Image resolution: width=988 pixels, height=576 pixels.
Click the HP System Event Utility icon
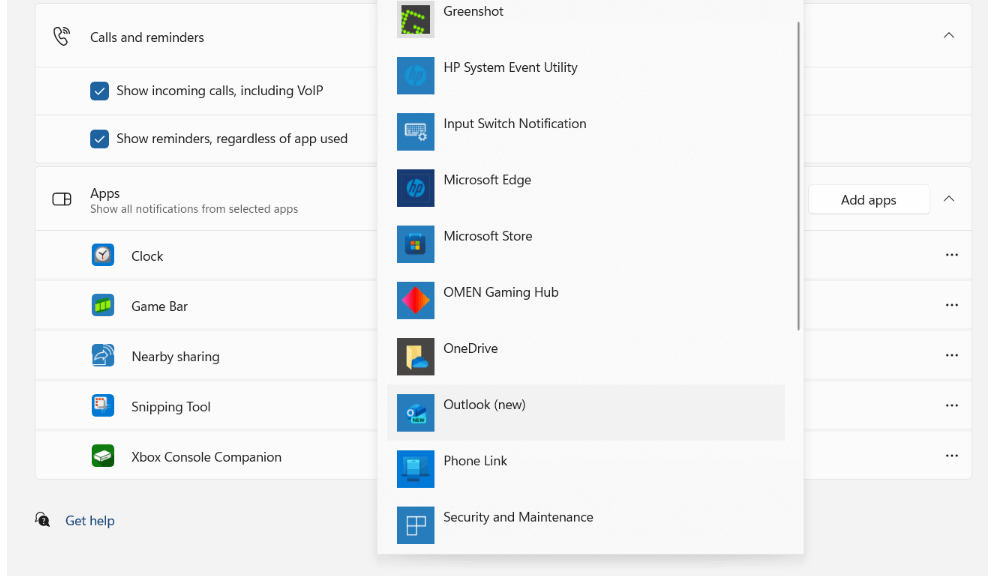tap(415, 76)
